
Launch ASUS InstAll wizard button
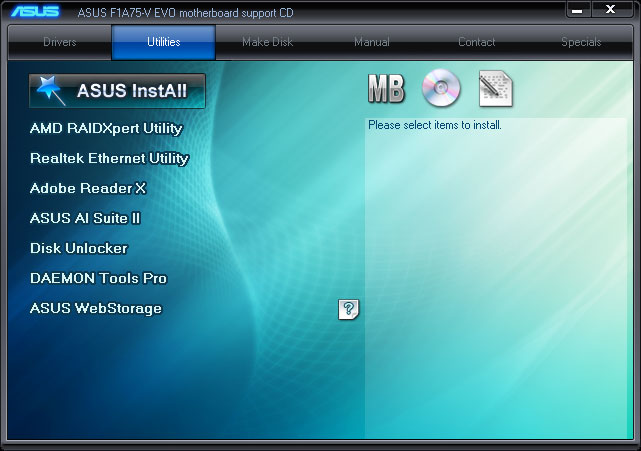coord(117,91)
